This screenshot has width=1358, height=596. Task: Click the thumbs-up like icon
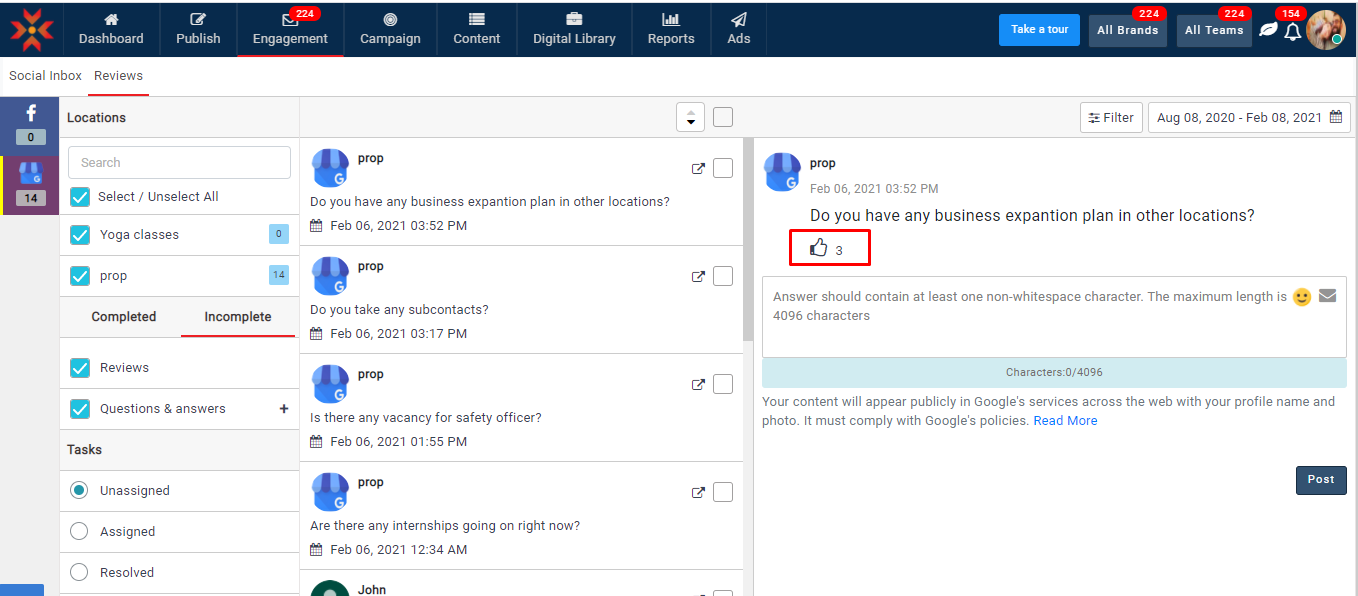coord(818,248)
